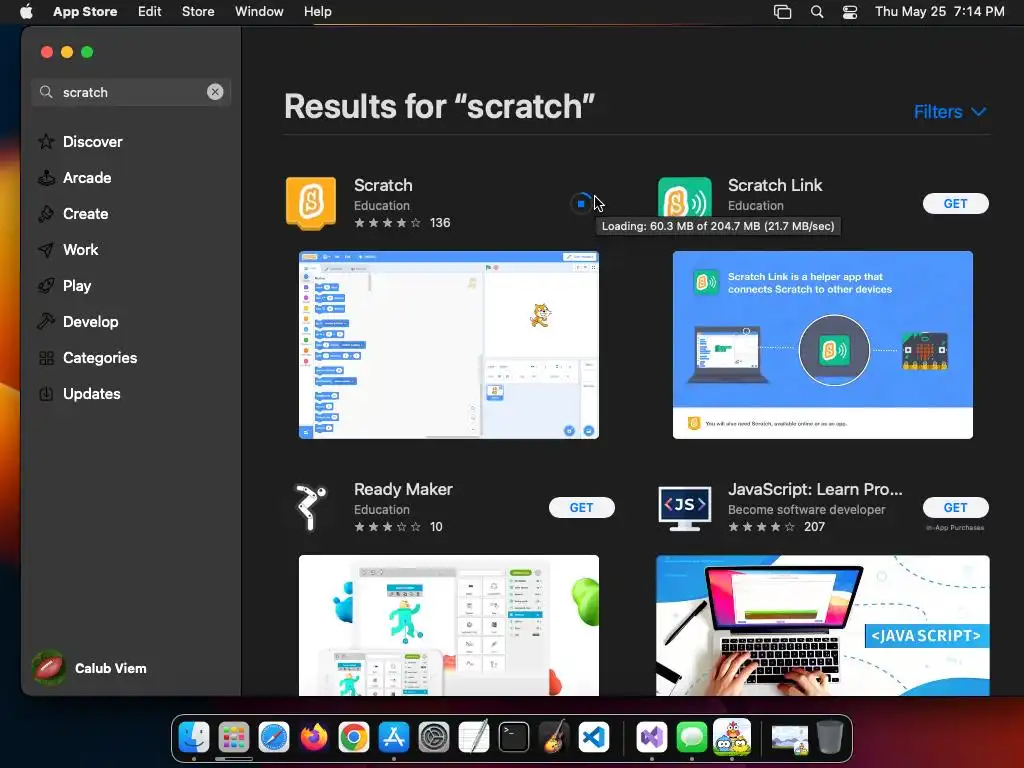Open Terminal from the Dock
The image size is (1024, 768).
514,737
